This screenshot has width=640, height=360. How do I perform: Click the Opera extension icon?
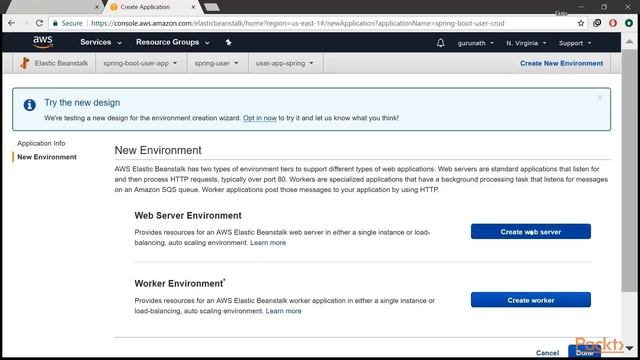tap(613, 23)
